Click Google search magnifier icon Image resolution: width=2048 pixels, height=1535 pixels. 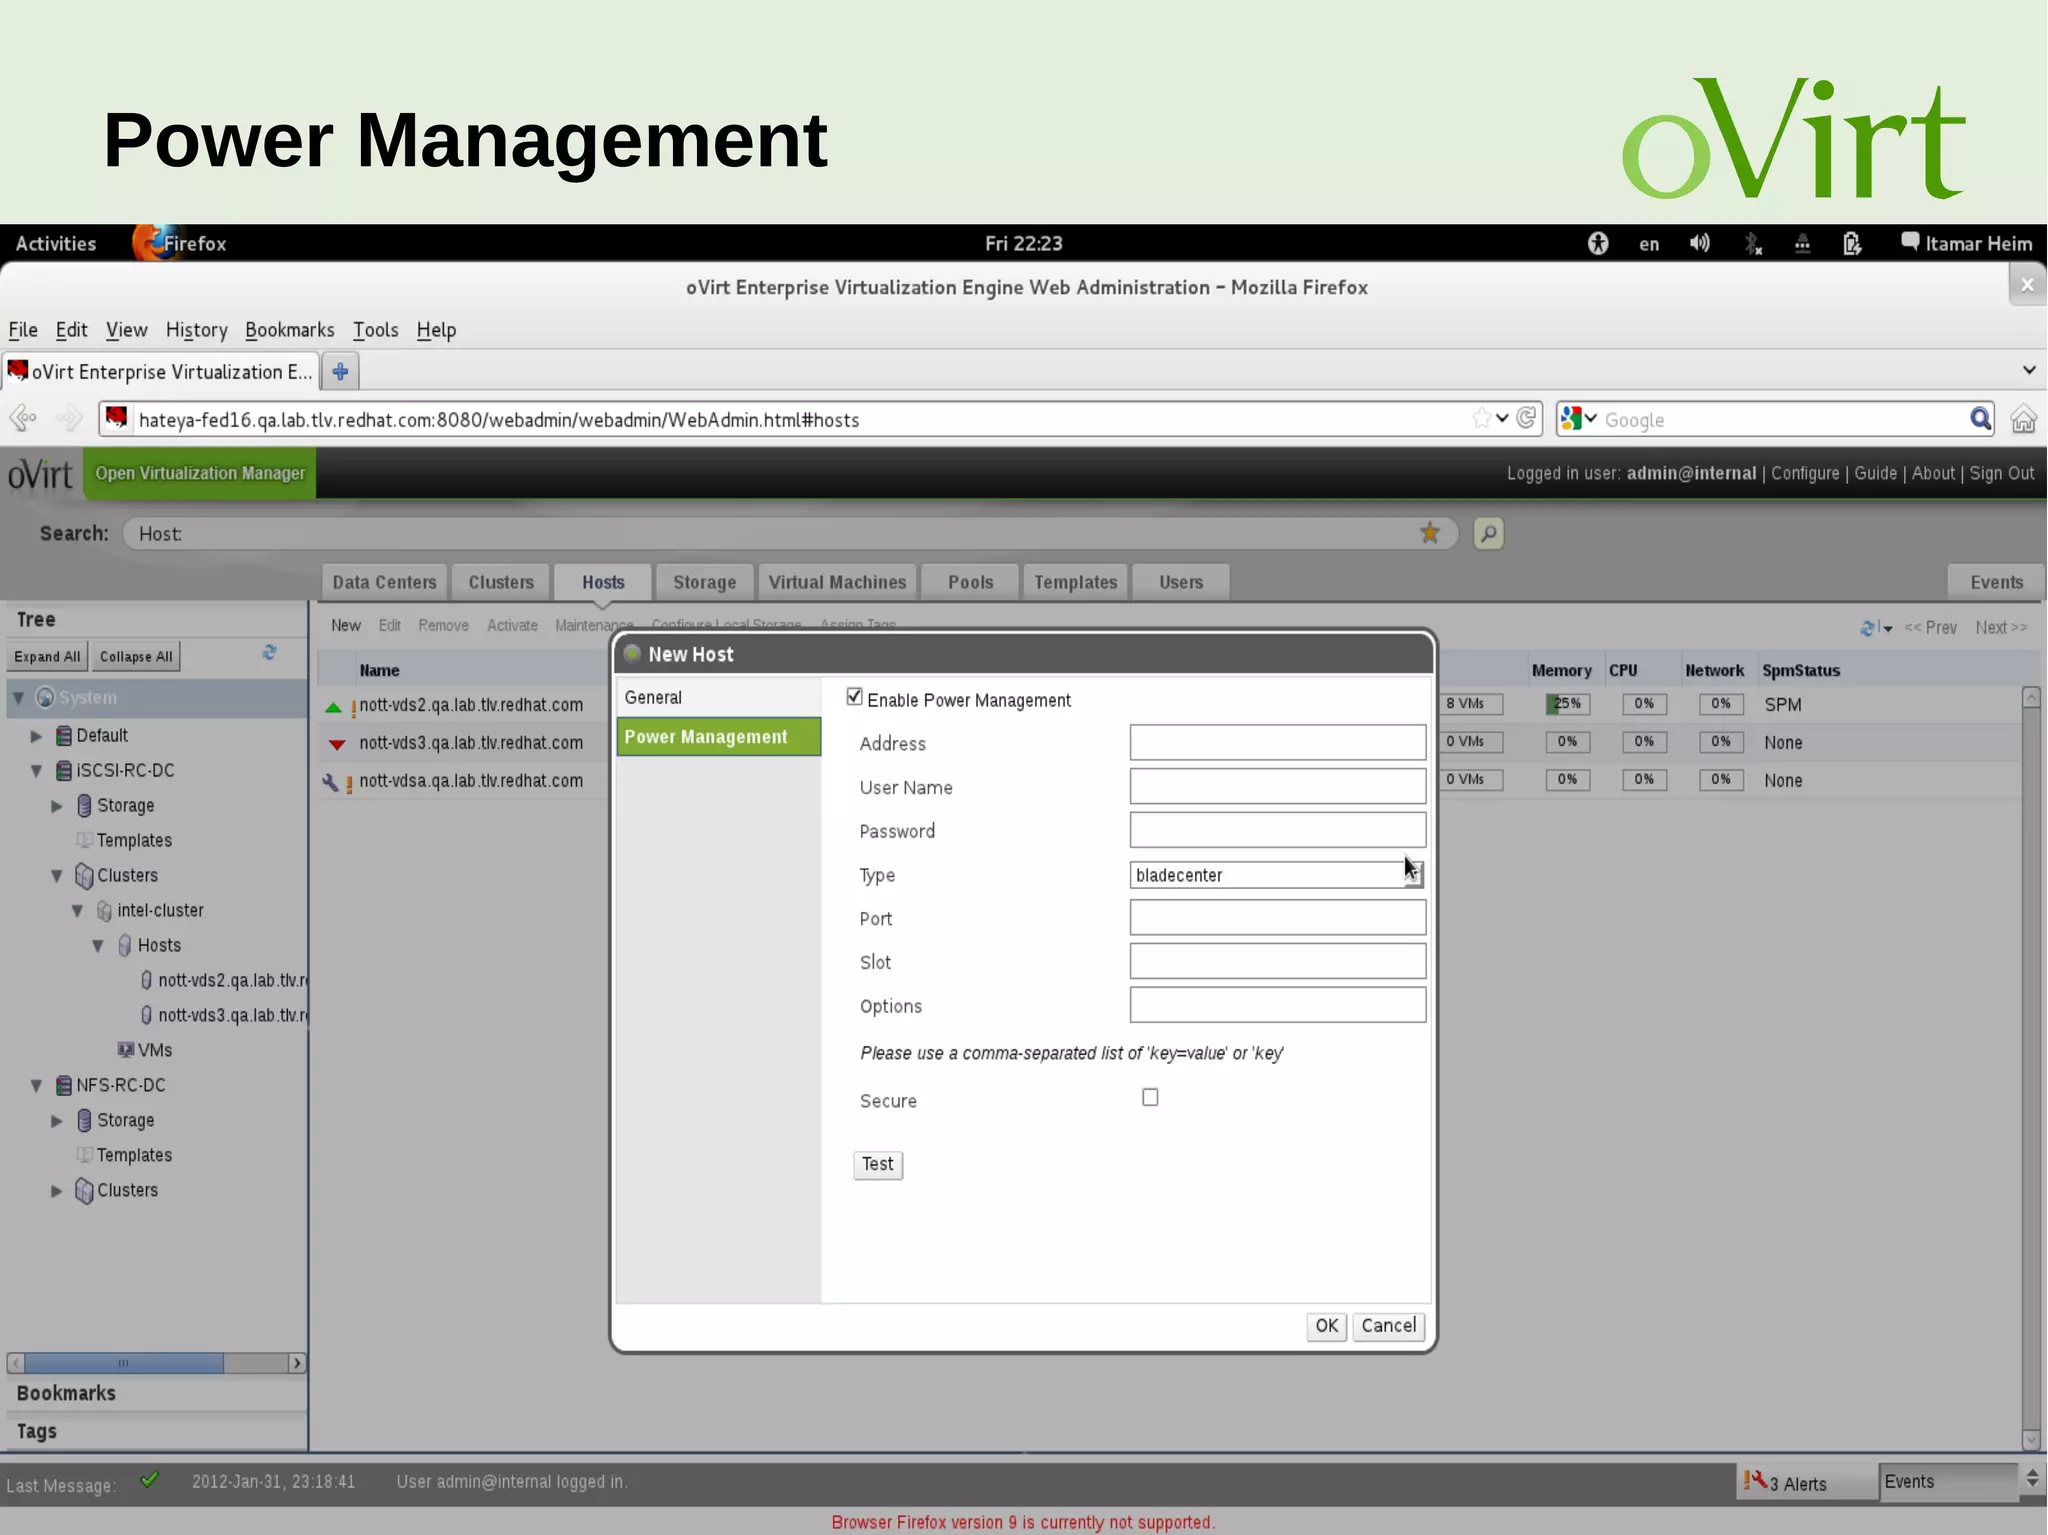coord(1979,419)
